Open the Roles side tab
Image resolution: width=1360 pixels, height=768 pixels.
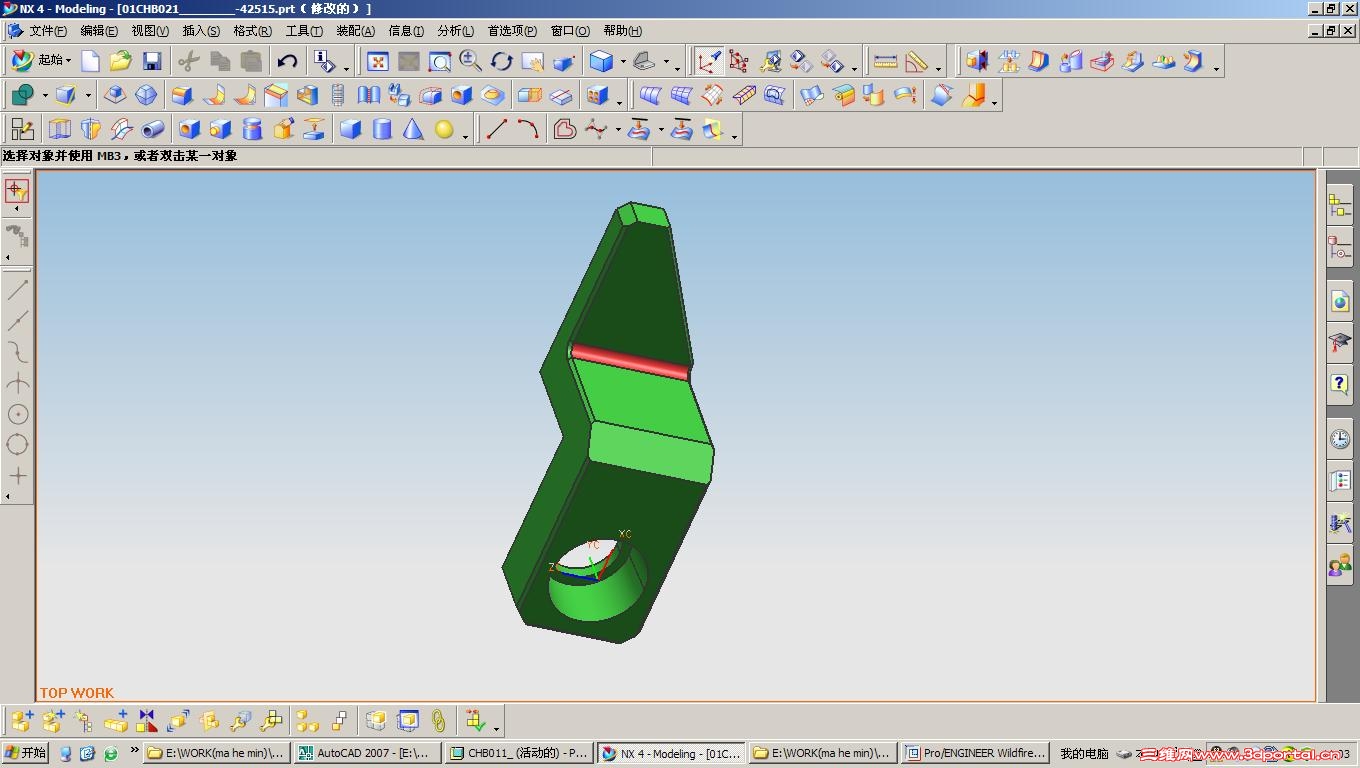(x=1340, y=566)
